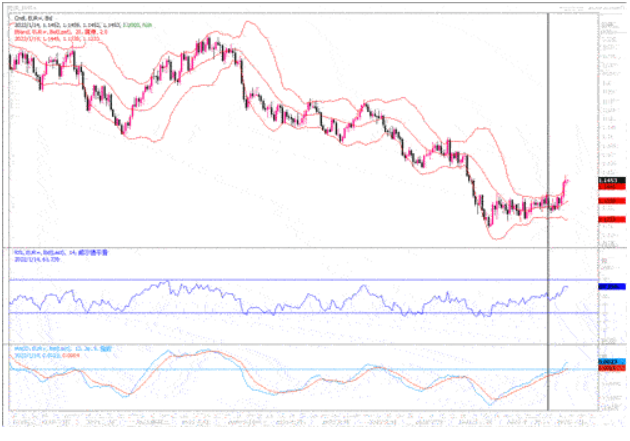Click divider between price chart and RSI panel
The width and height of the screenshot is (630, 441).
coord(300,245)
